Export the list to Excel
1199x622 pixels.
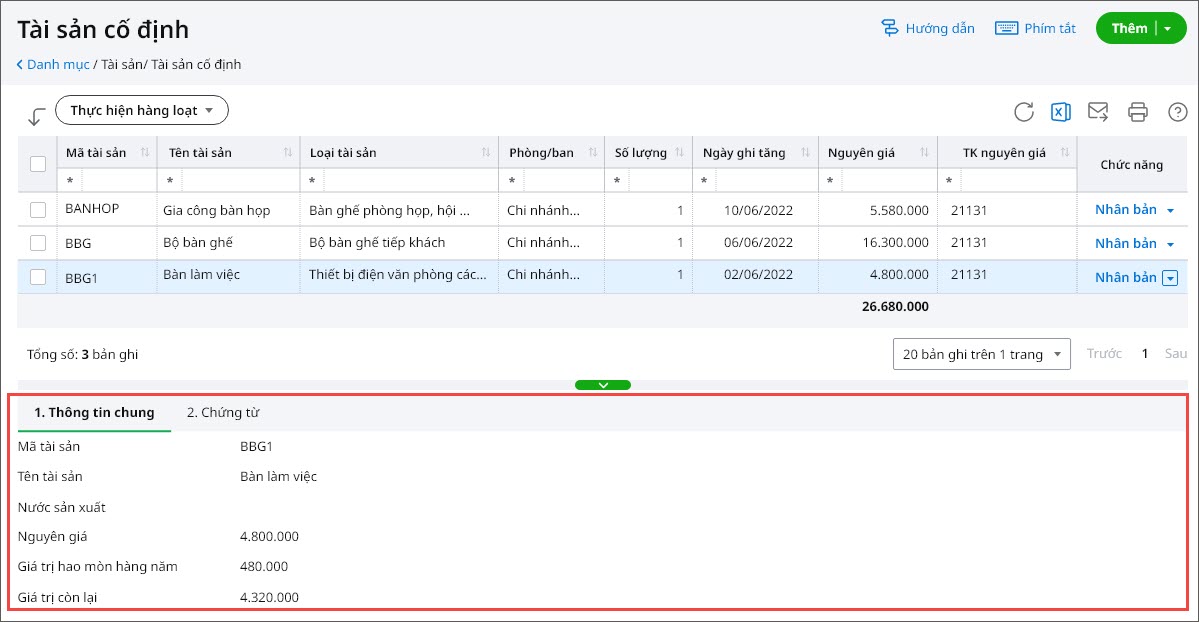[1061, 112]
